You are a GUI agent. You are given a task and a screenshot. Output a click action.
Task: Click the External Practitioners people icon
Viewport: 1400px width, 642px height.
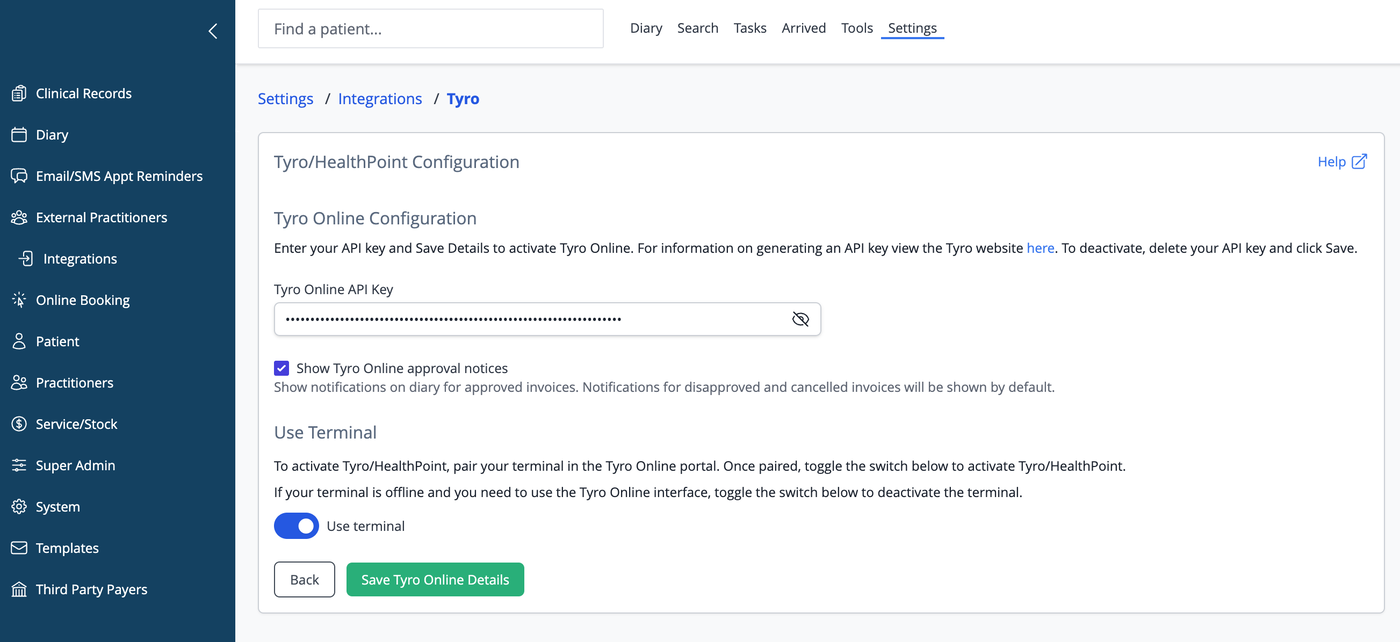point(19,218)
